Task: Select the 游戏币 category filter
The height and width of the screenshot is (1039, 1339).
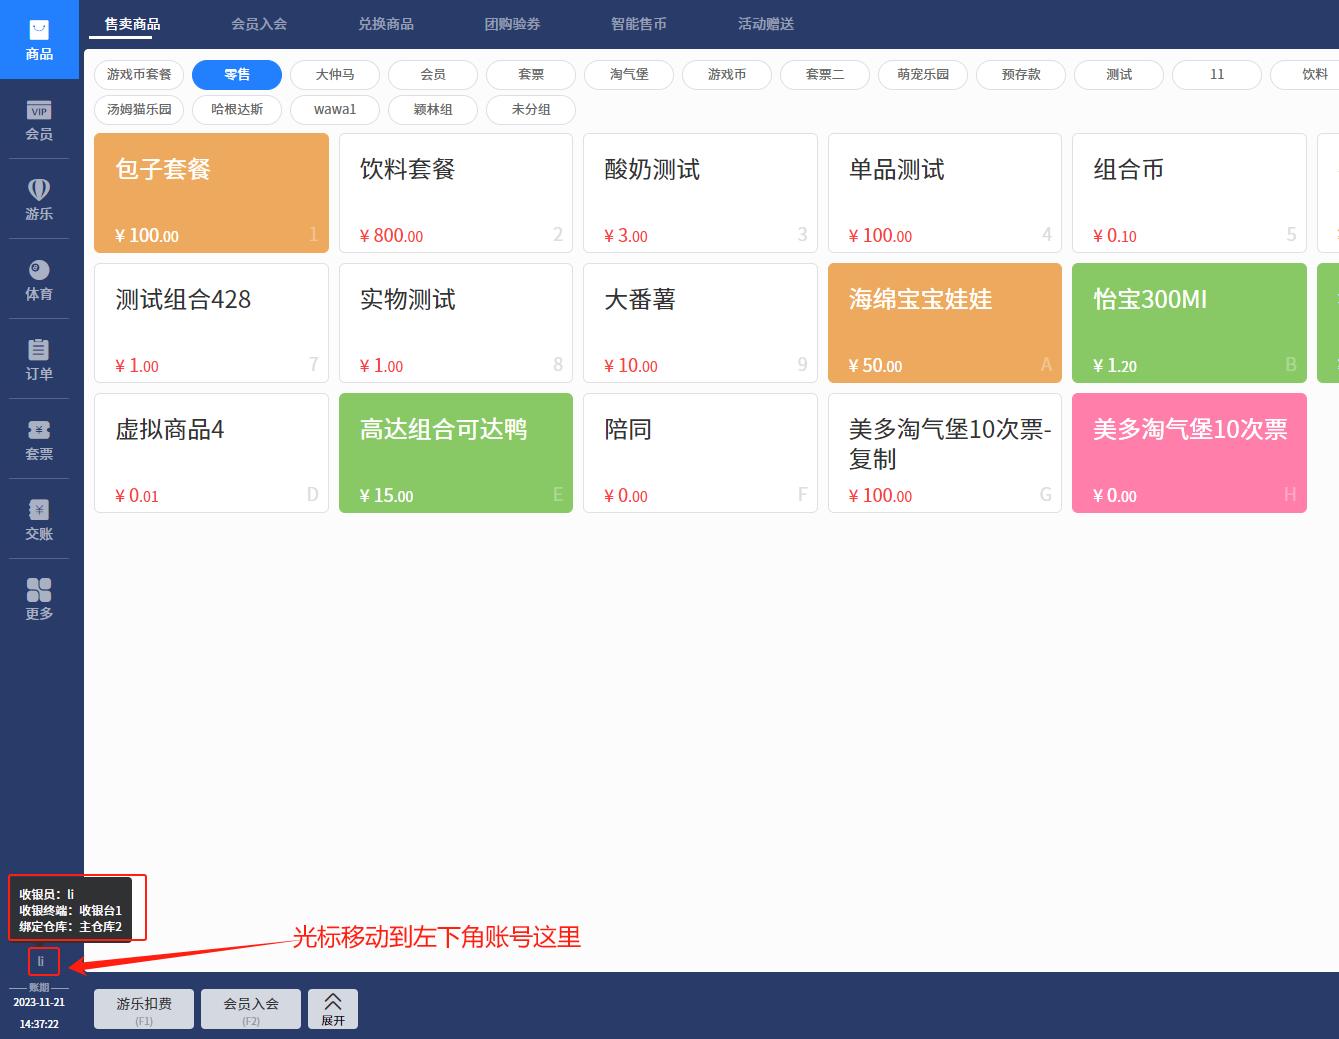Action: pos(727,75)
